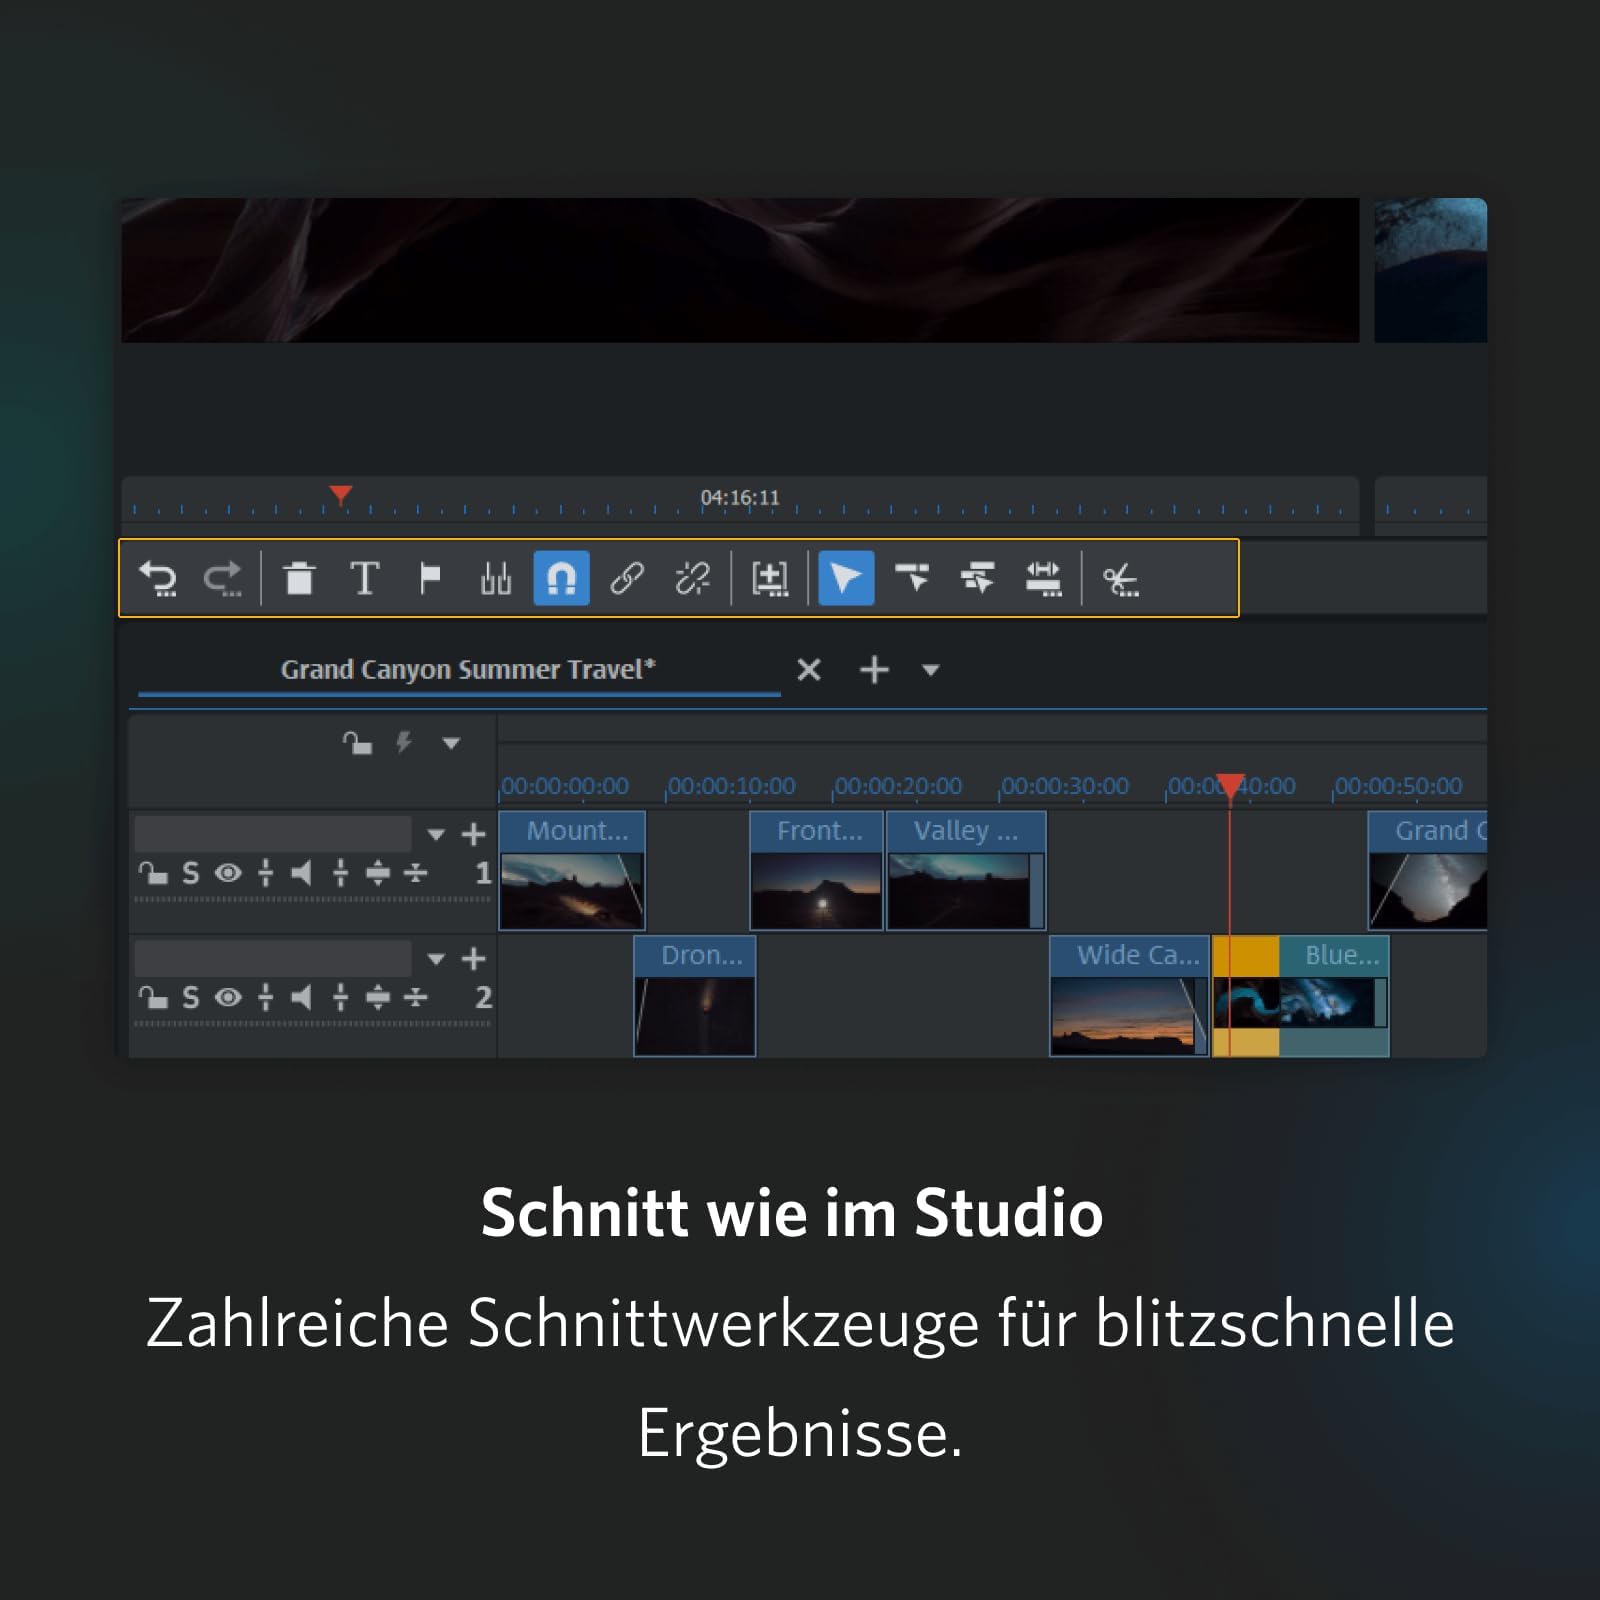Select the arrow mouse mode tool
The width and height of the screenshot is (1600, 1600).
pos(846,578)
